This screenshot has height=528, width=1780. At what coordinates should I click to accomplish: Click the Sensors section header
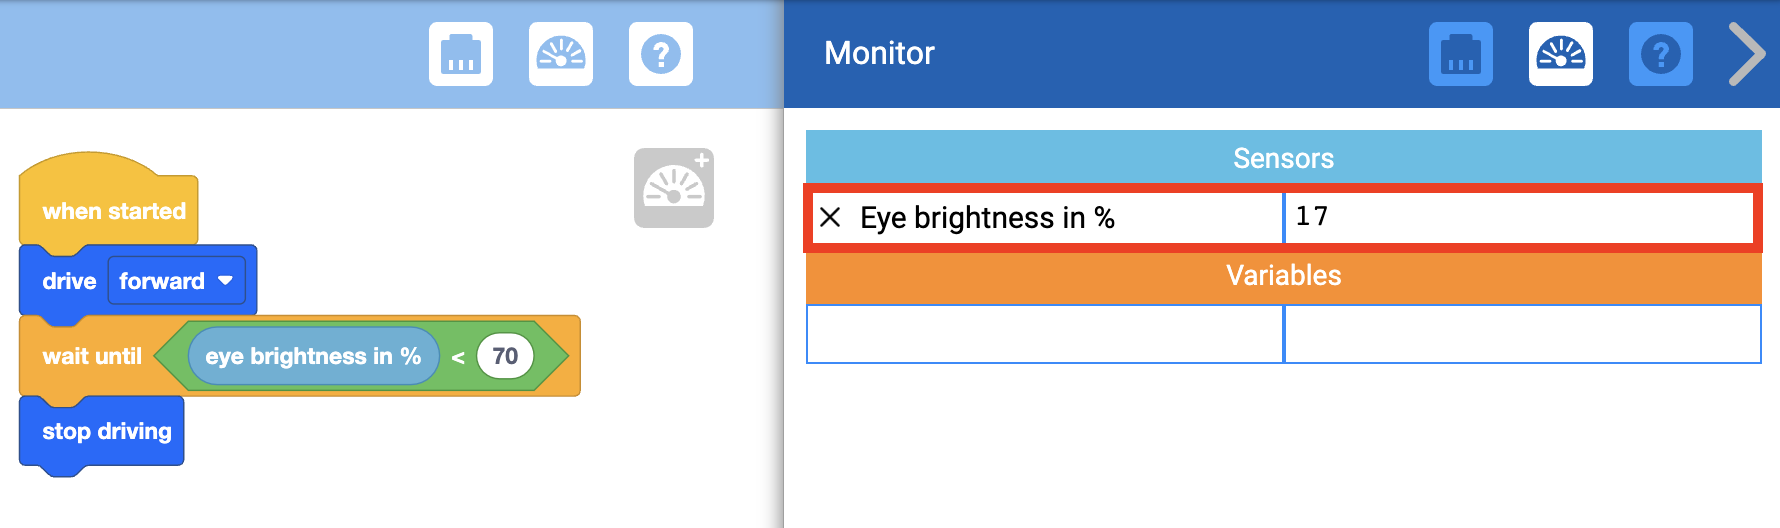coord(1283,158)
